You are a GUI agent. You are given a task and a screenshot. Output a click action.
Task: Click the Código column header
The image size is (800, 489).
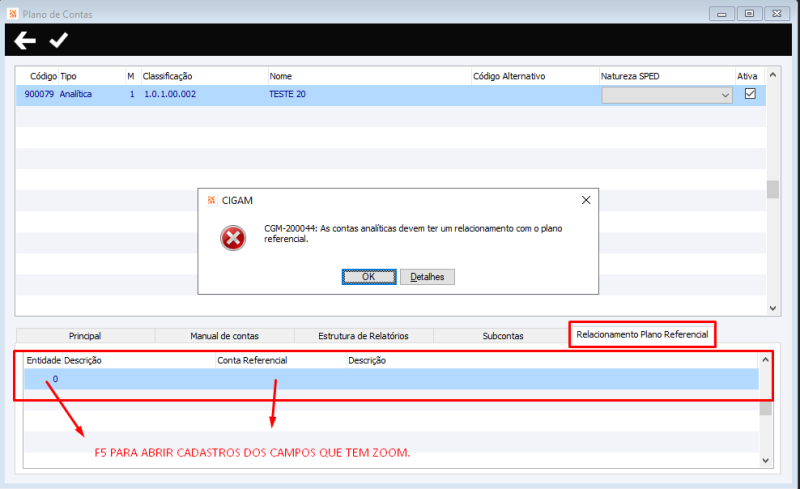point(43,76)
